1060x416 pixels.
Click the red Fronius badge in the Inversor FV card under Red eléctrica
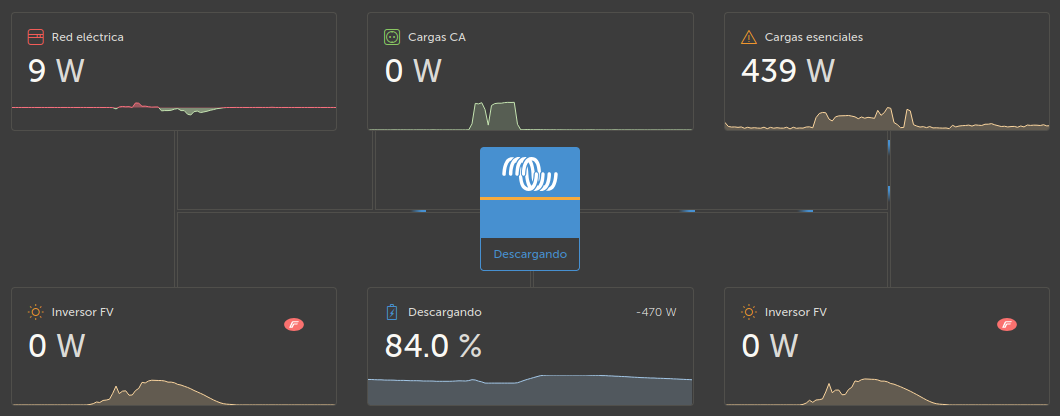pos(294,324)
